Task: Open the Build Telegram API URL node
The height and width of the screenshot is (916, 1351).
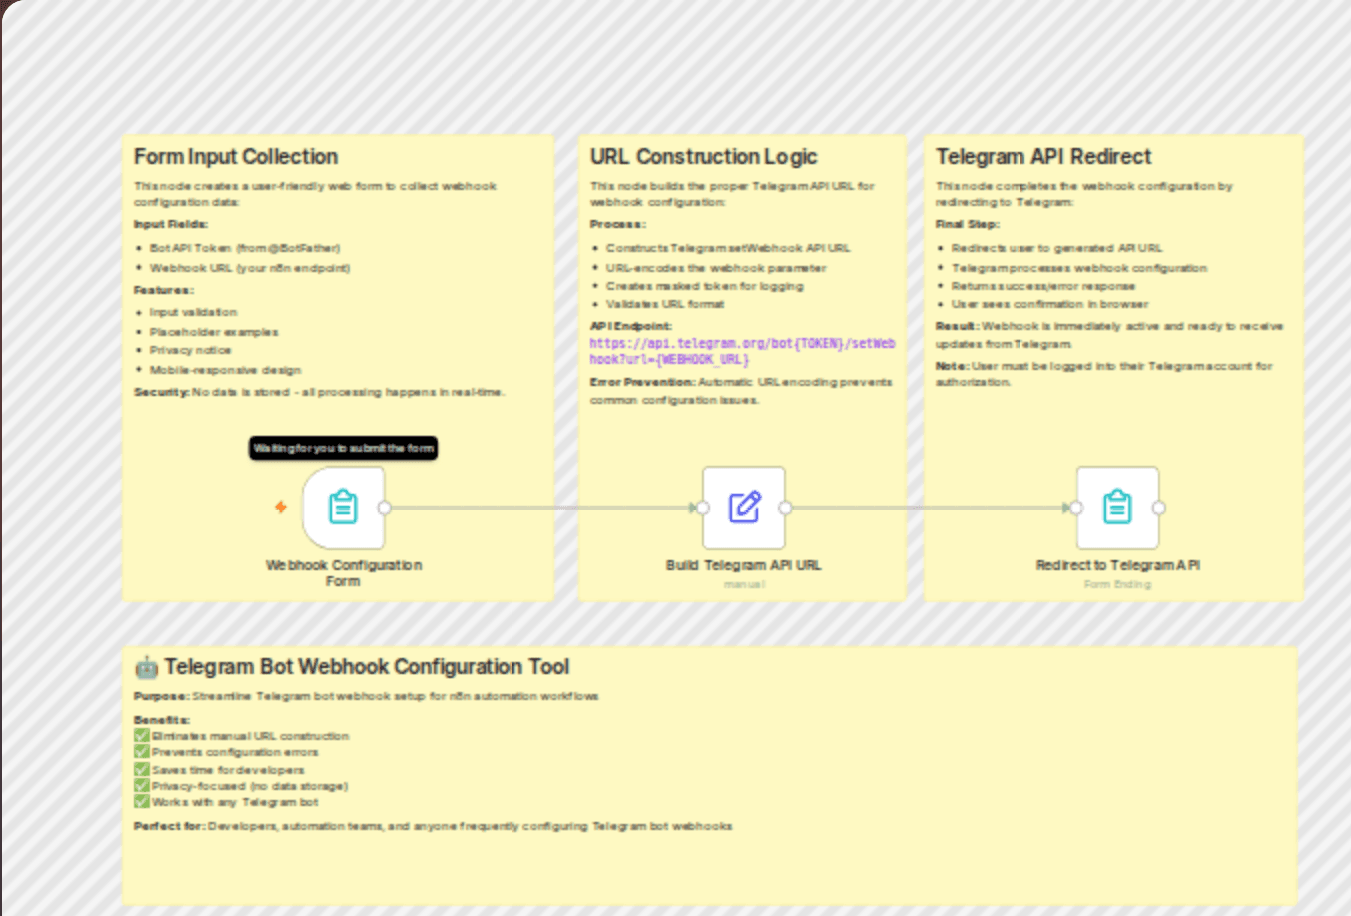Action: click(744, 508)
